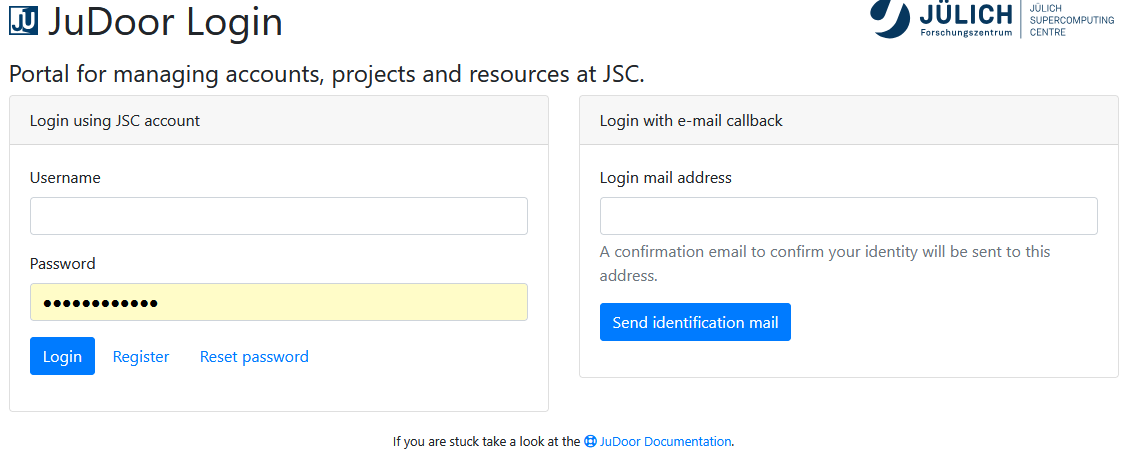Click the Jülich Forschungszentrum logo
This screenshot has height=454, width=1141.
click(x=941, y=18)
